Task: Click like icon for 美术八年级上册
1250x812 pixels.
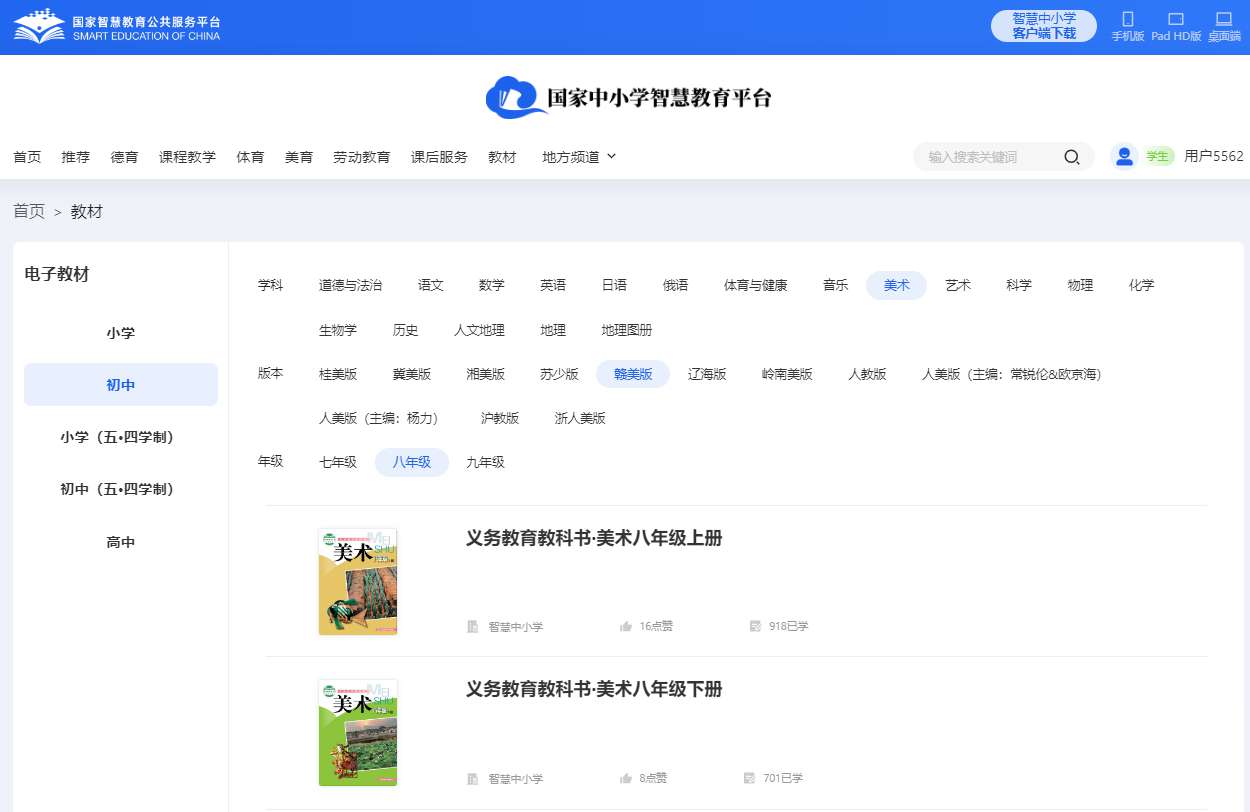Action: click(626, 627)
